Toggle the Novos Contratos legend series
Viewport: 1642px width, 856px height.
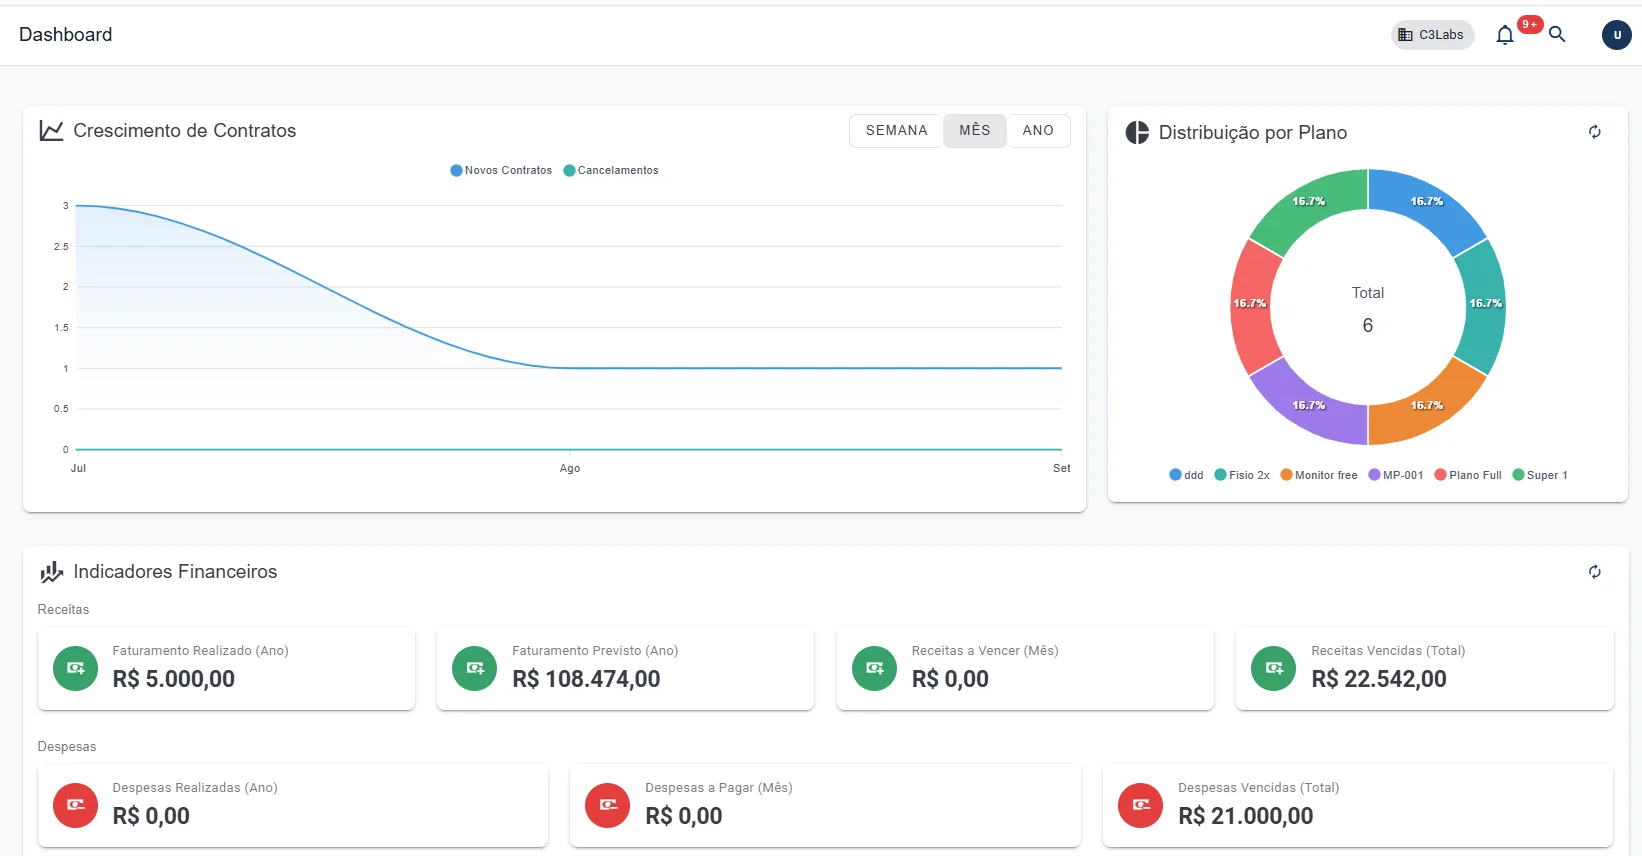click(501, 170)
